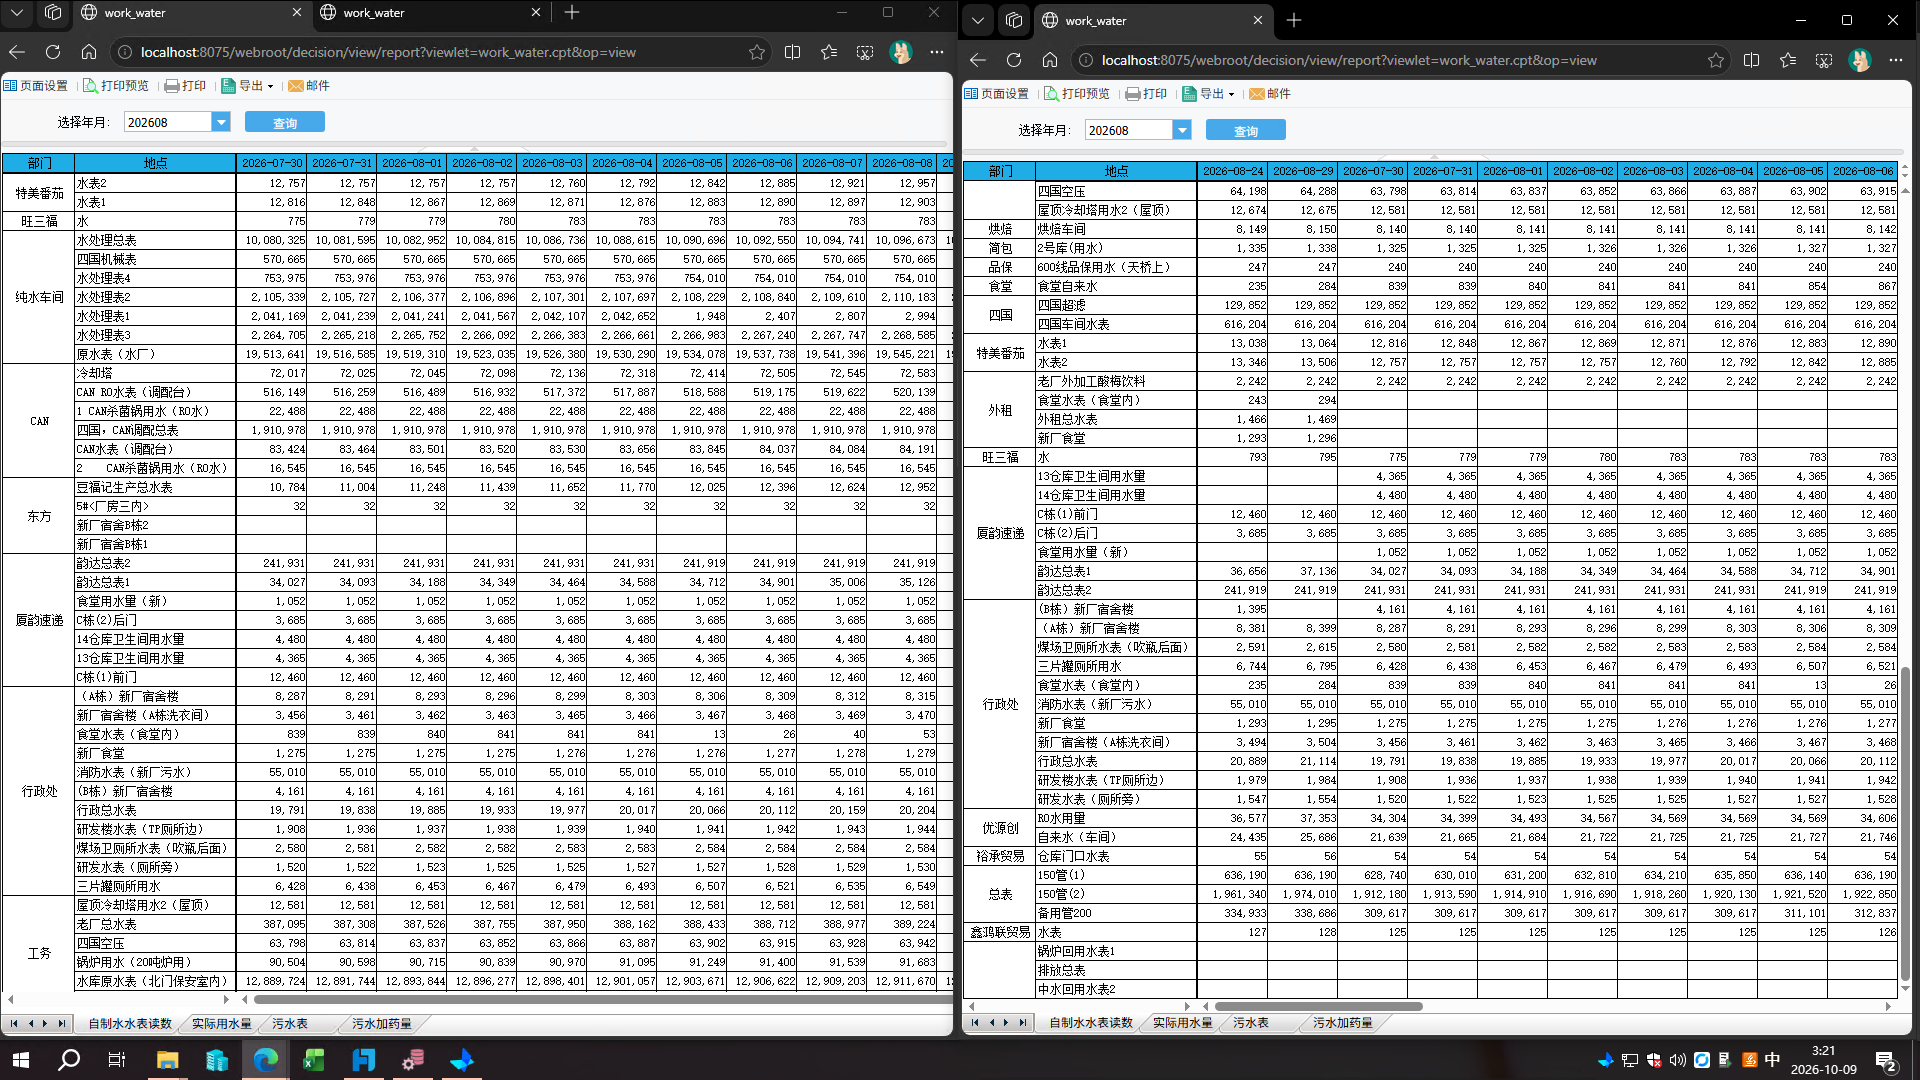
Task: Go back in right browser window
Action: click(978, 60)
